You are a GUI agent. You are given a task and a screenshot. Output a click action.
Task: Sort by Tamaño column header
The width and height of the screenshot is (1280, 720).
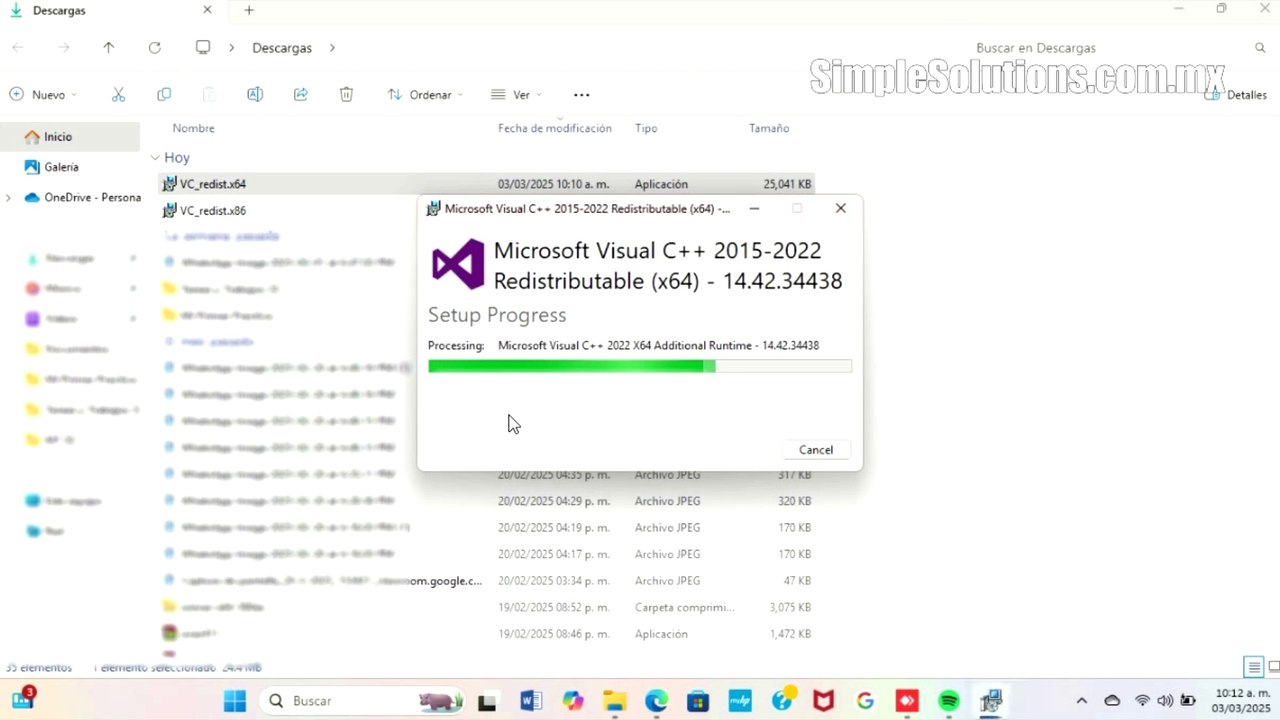(x=769, y=128)
